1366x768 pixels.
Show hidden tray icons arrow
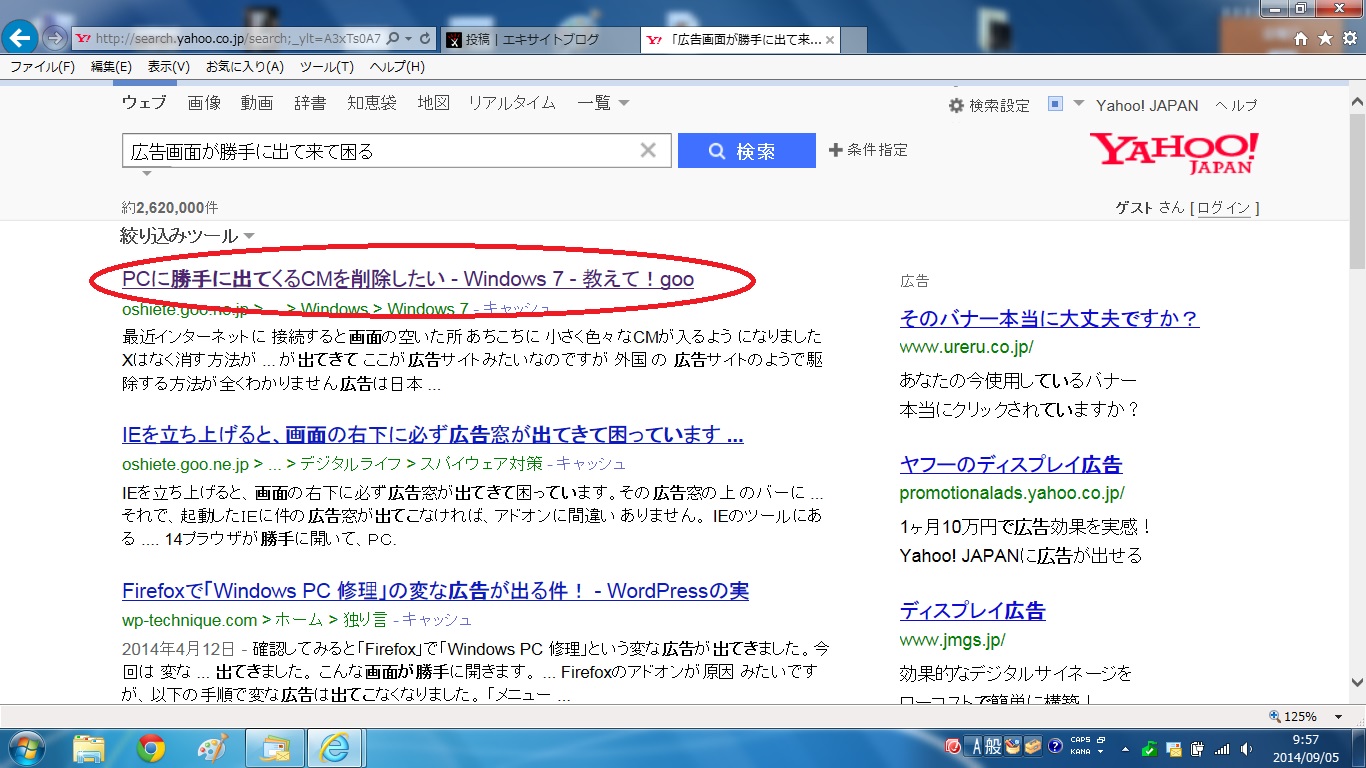(1127, 748)
